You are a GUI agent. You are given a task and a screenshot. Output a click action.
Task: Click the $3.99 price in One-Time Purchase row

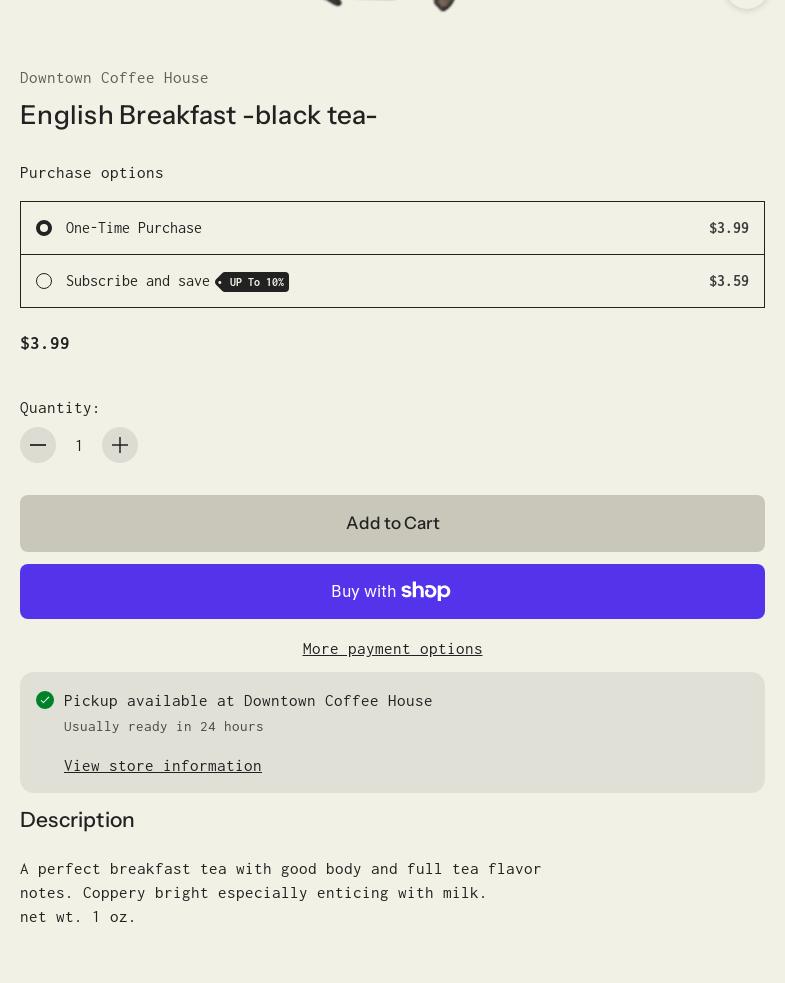(x=728, y=228)
